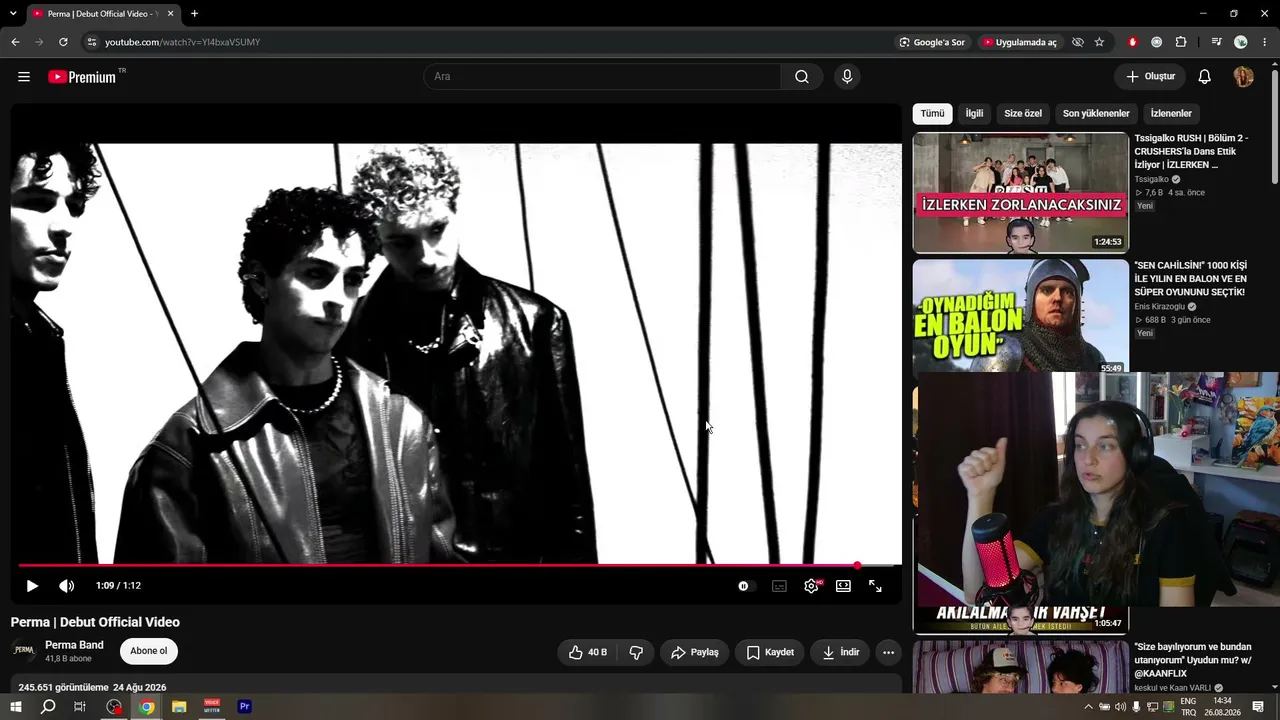The image size is (1280, 720).
Task: Open the taskbar clock and date
Action: click(x=1222, y=707)
